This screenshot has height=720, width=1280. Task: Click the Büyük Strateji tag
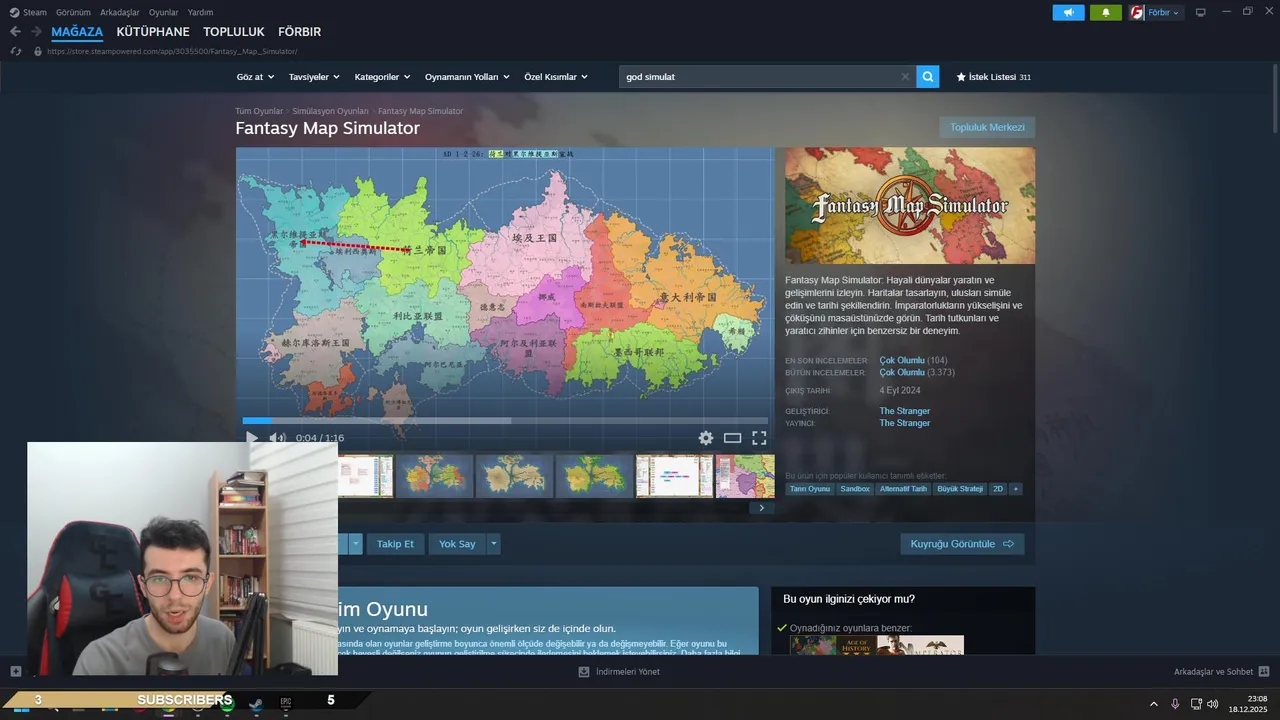tap(959, 489)
